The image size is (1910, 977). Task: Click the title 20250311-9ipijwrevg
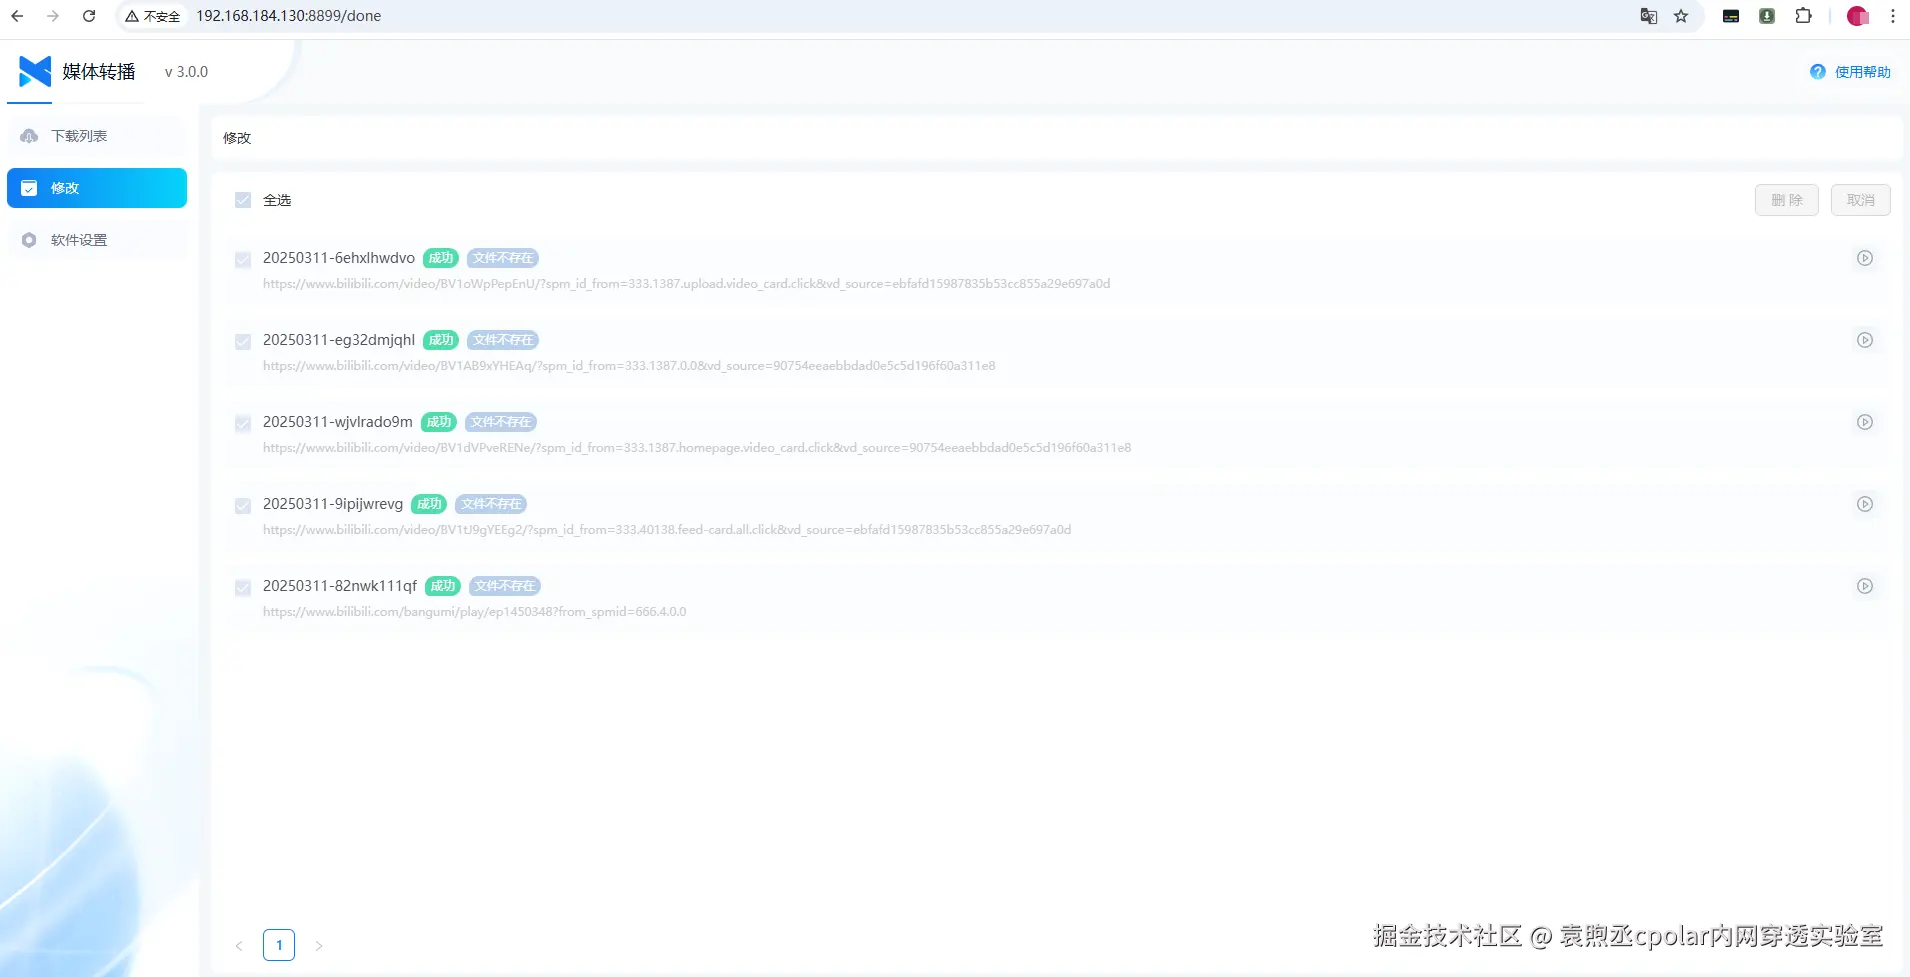point(333,504)
